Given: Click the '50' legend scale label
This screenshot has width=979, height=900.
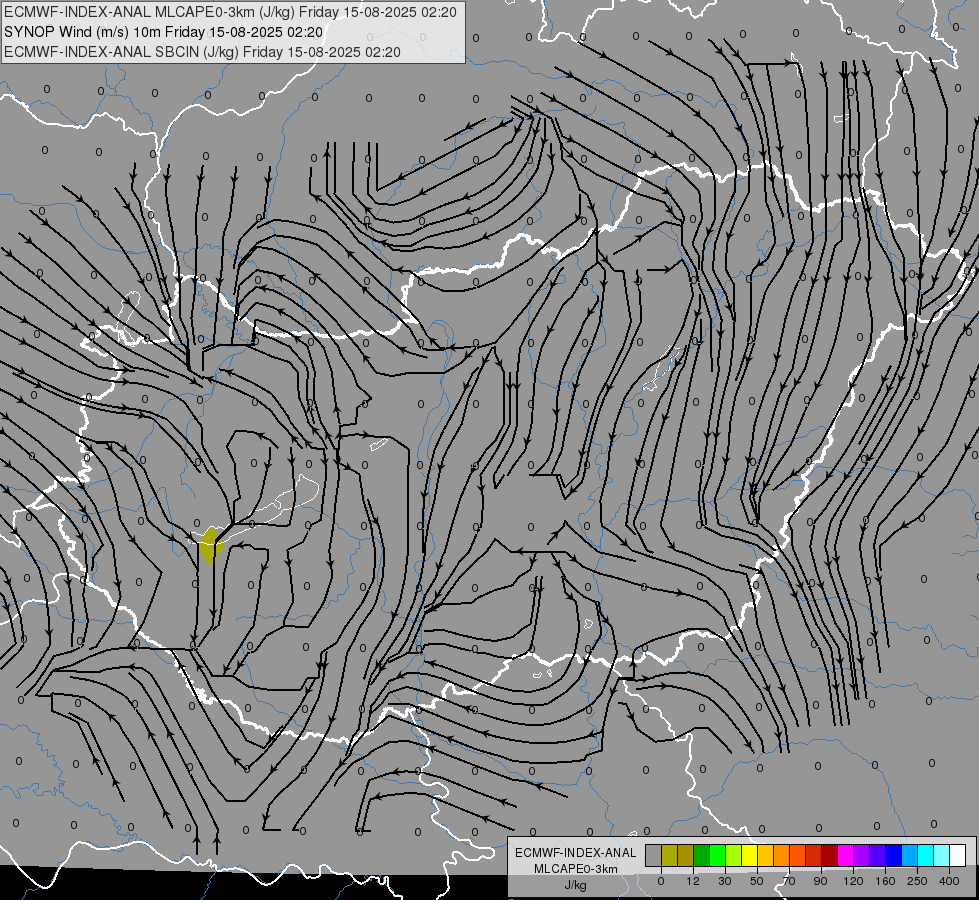Looking at the screenshot, I should click(757, 881).
